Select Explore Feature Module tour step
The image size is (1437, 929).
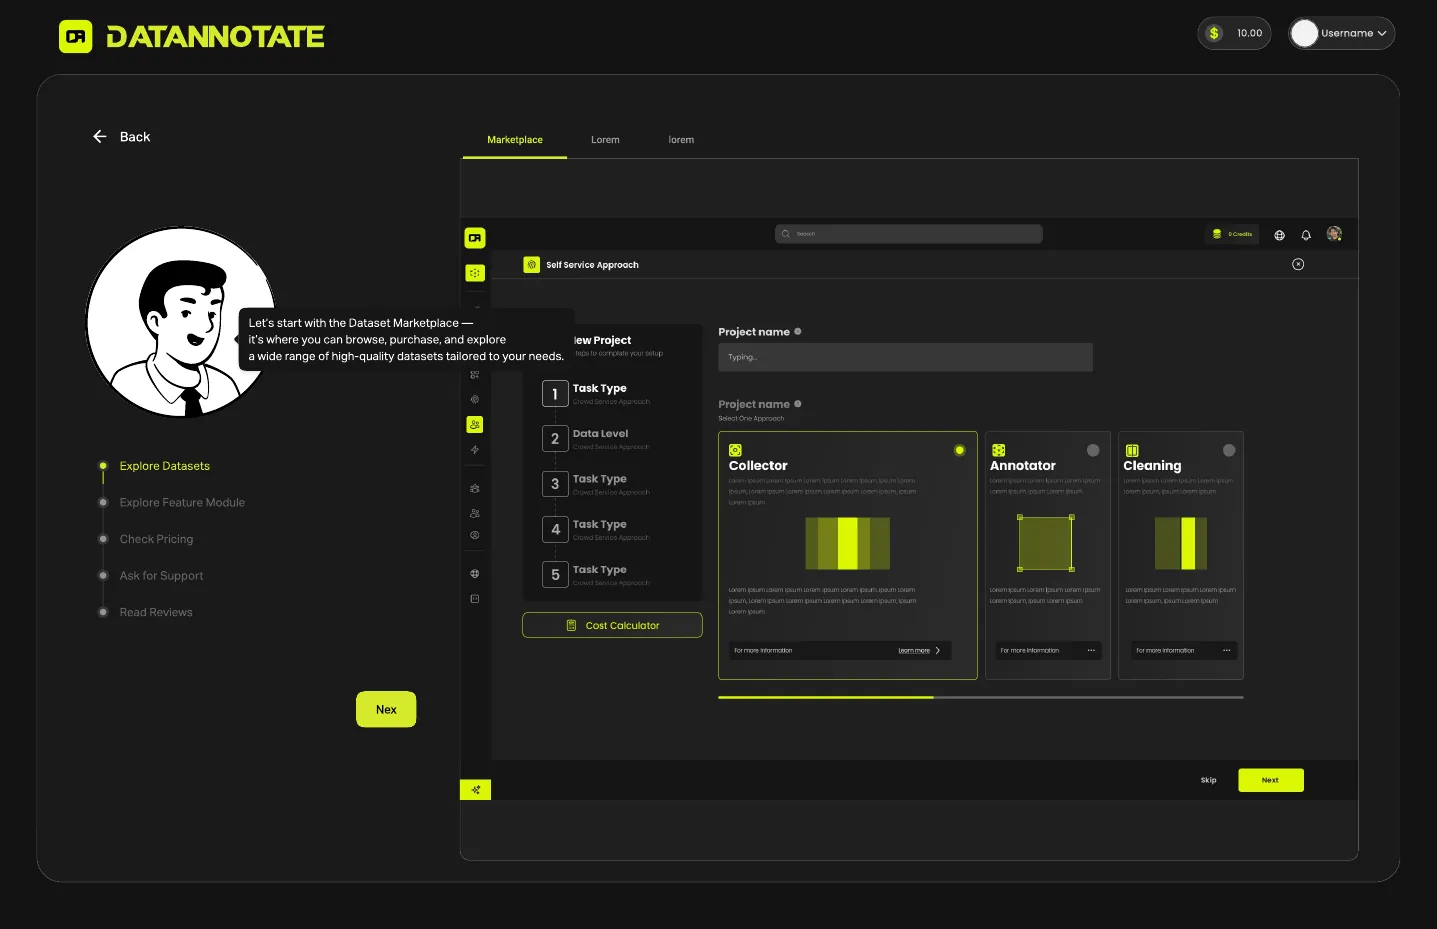click(x=182, y=503)
